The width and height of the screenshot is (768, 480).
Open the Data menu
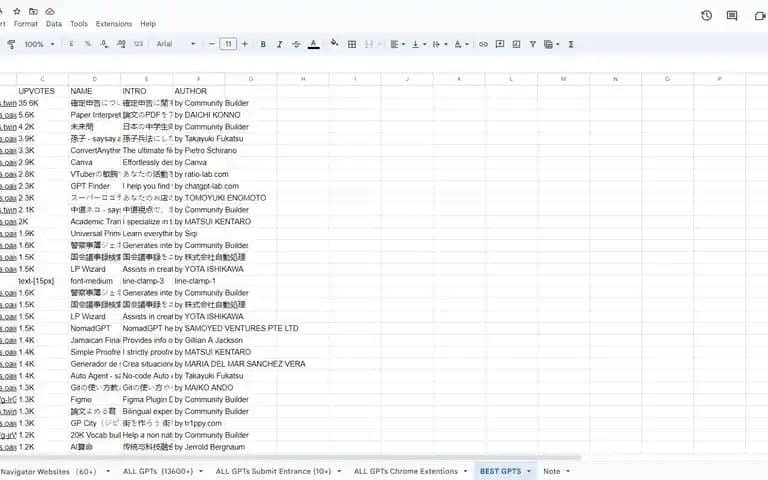point(54,24)
